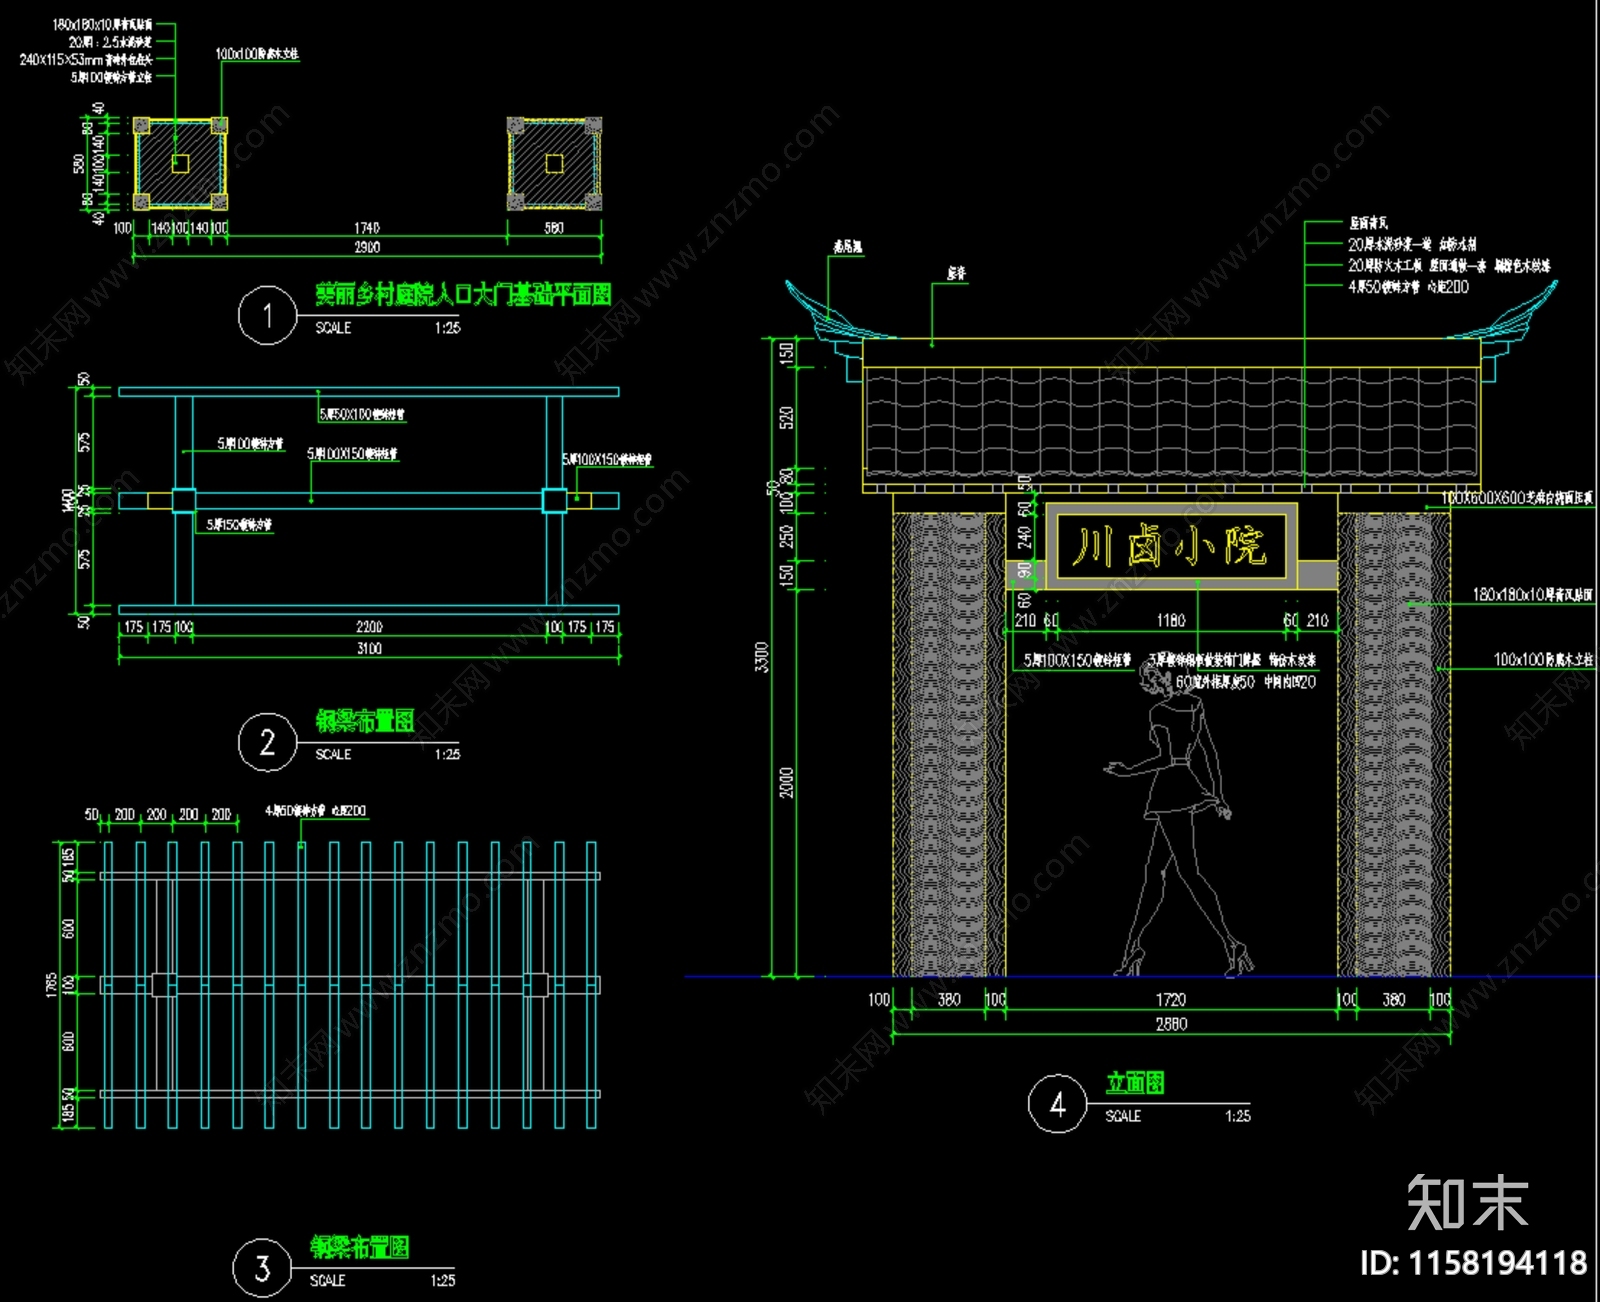1600x1302 pixels.
Task: Select the "2000" vertical clearance dimension
Action: point(787,782)
